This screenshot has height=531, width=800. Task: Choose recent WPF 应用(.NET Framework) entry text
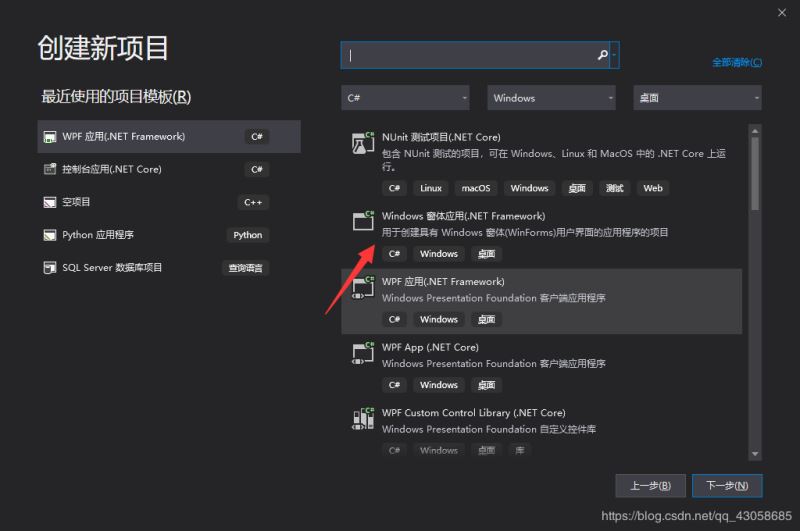[123, 137]
